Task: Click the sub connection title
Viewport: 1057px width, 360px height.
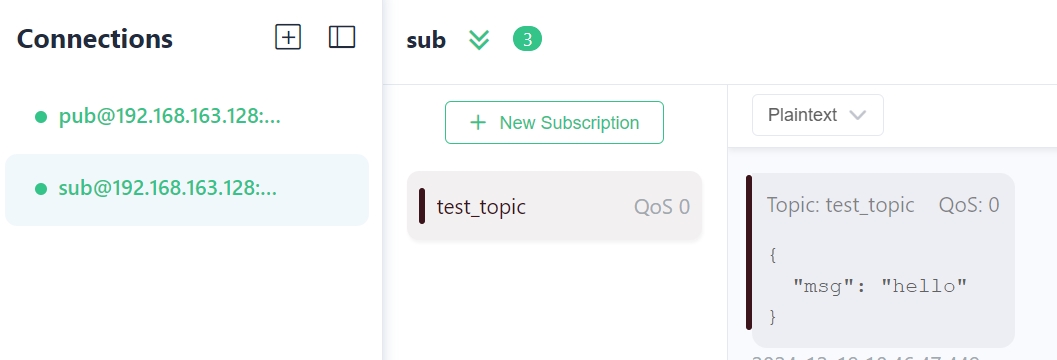Action: (x=426, y=40)
